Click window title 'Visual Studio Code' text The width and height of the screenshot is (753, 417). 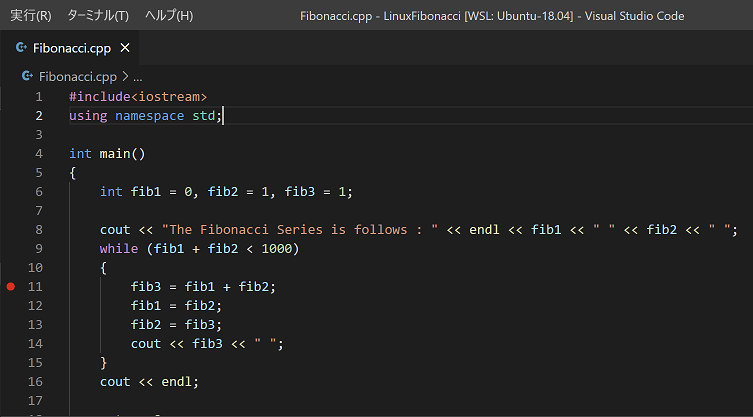click(x=634, y=16)
